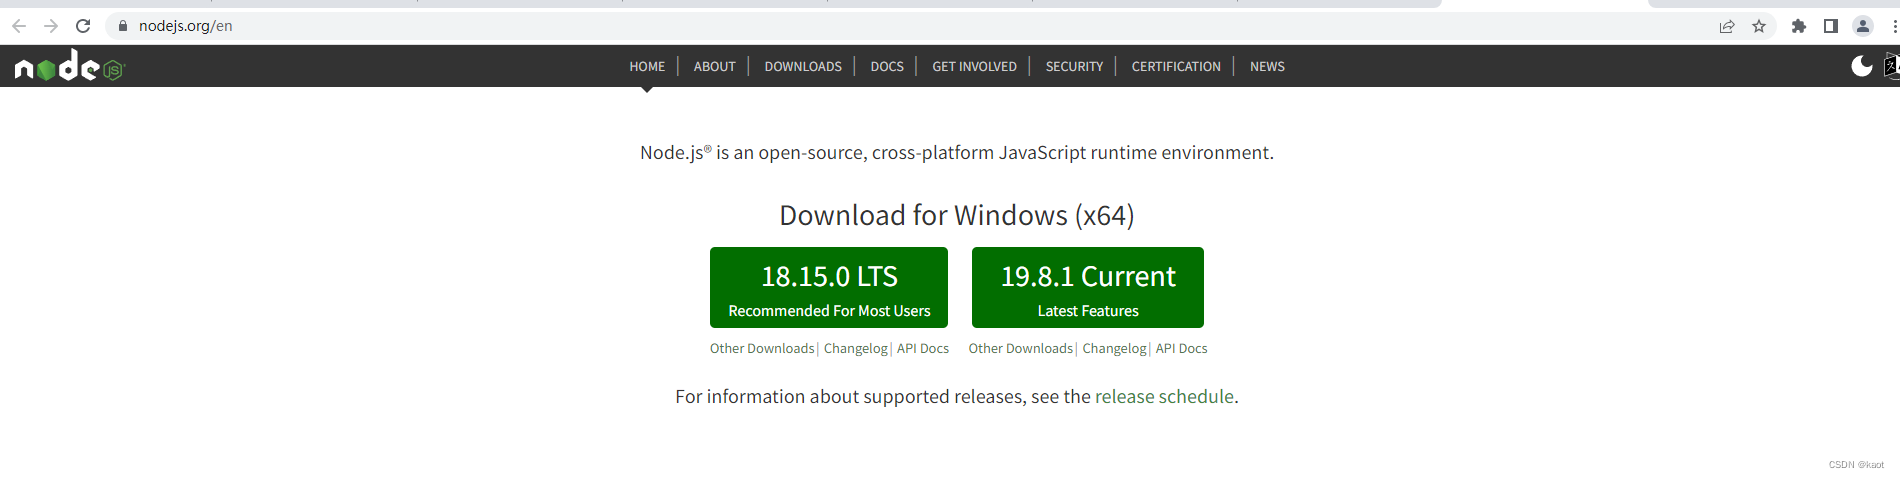Open the GET INVOLVED nav item
The height and width of the screenshot is (478, 1900).
tap(974, 67)
